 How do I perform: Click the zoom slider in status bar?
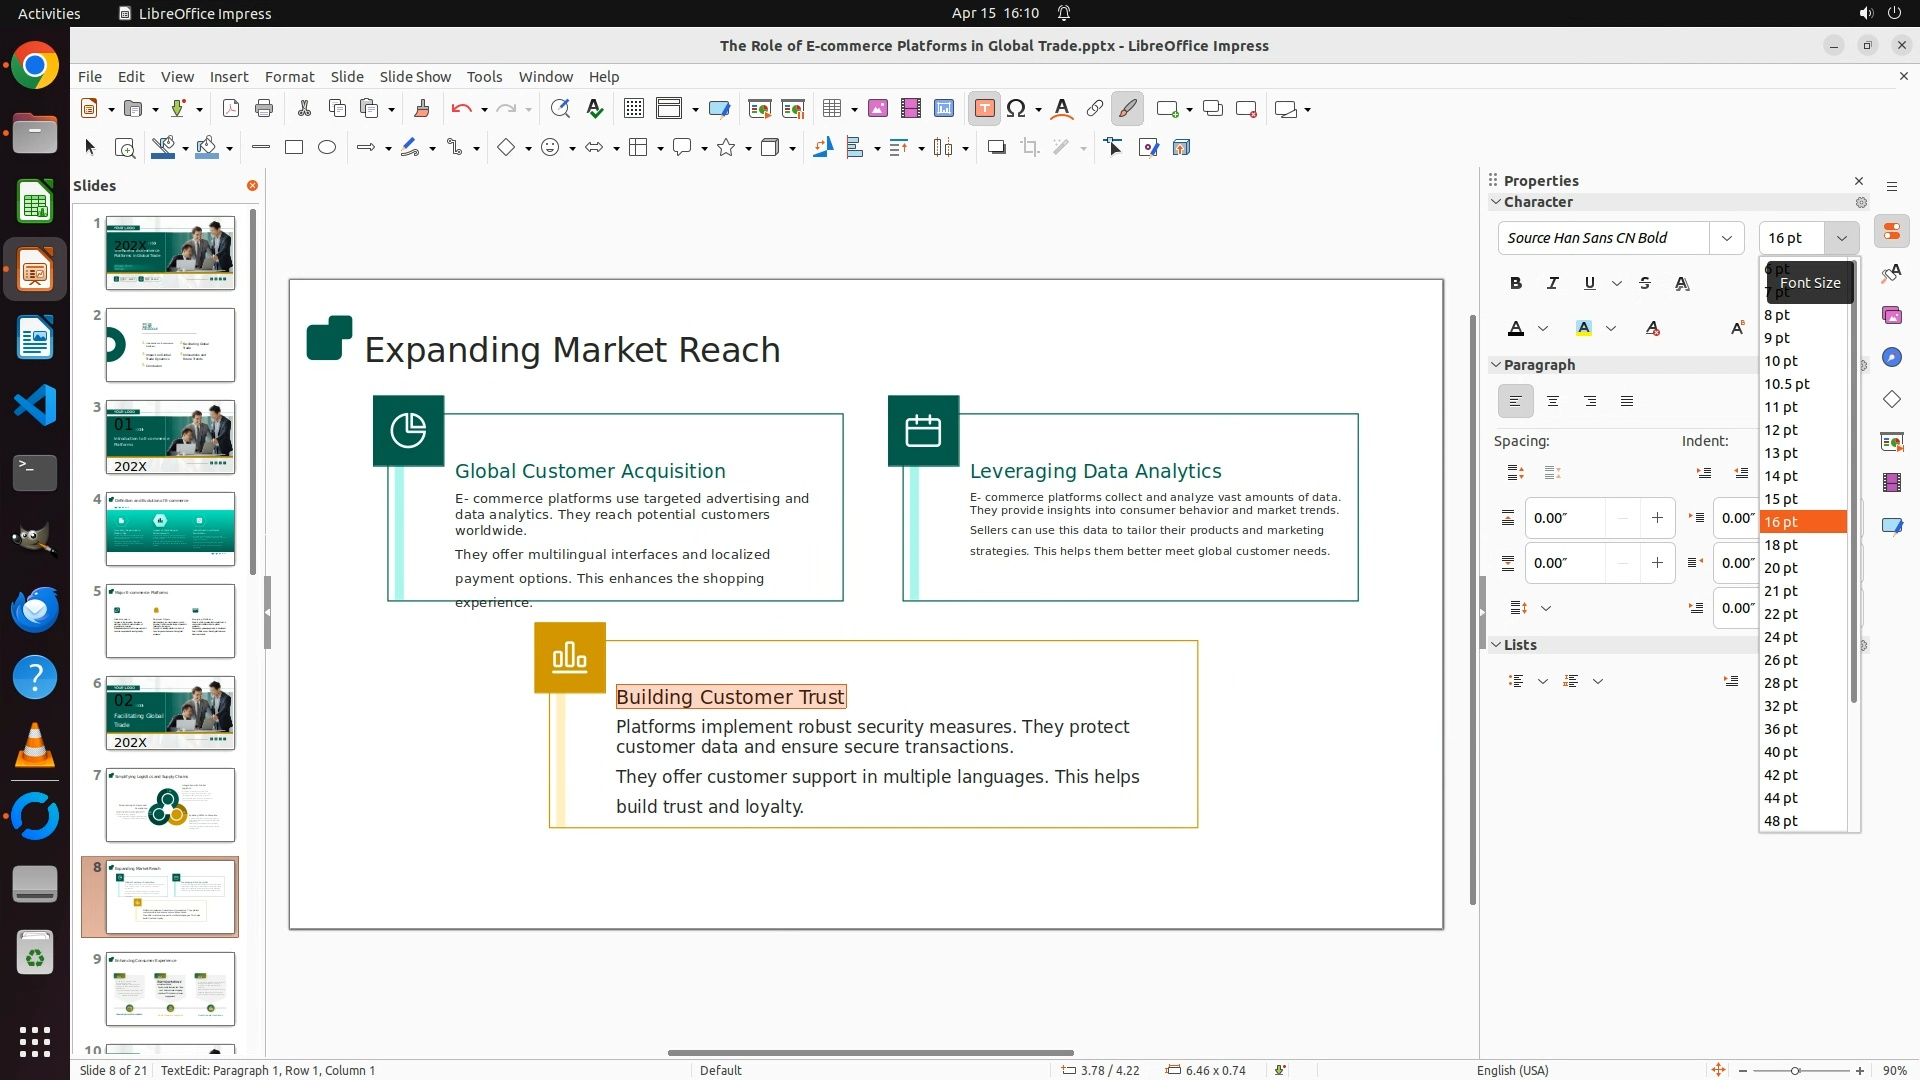click(1795, 1070)
